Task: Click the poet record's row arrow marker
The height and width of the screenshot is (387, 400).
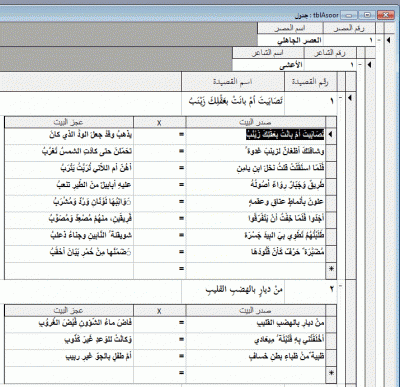Action: (369, 65)
